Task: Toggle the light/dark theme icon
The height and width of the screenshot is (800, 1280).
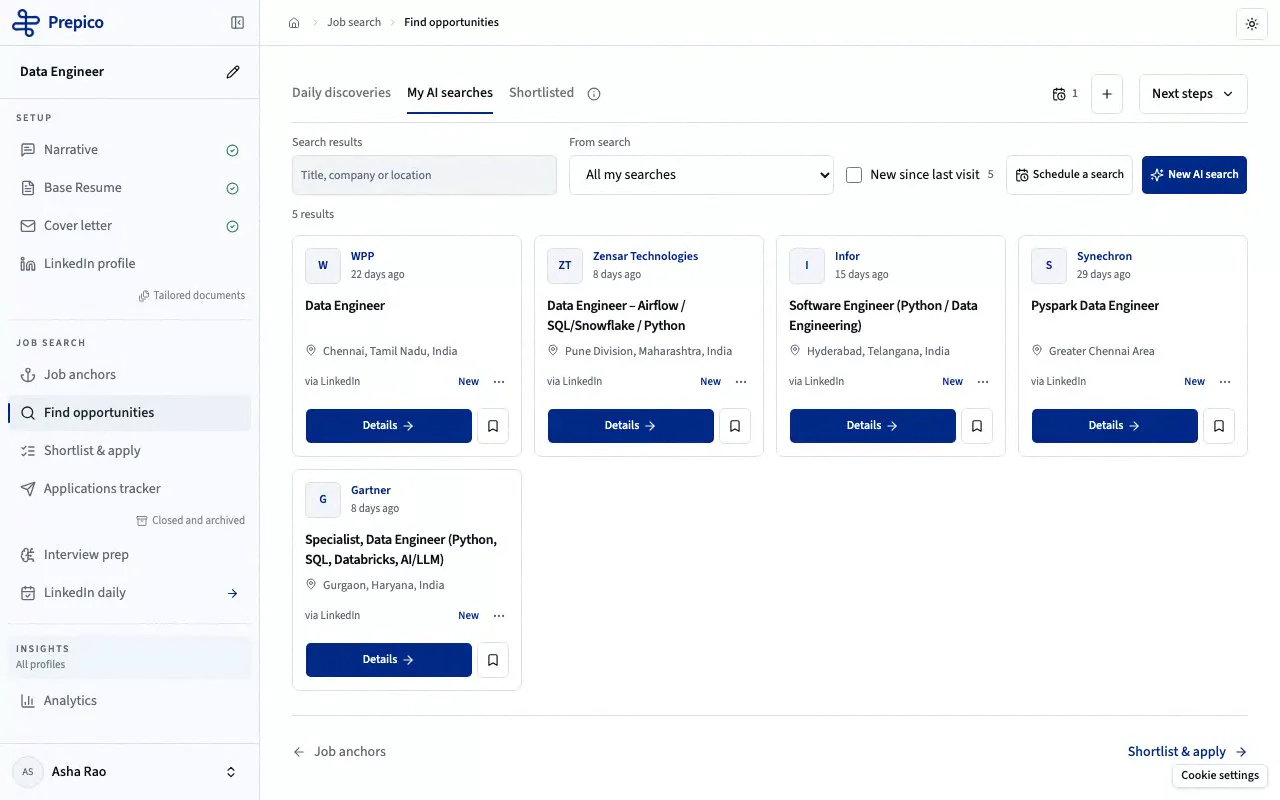Action: [1252, 24]
